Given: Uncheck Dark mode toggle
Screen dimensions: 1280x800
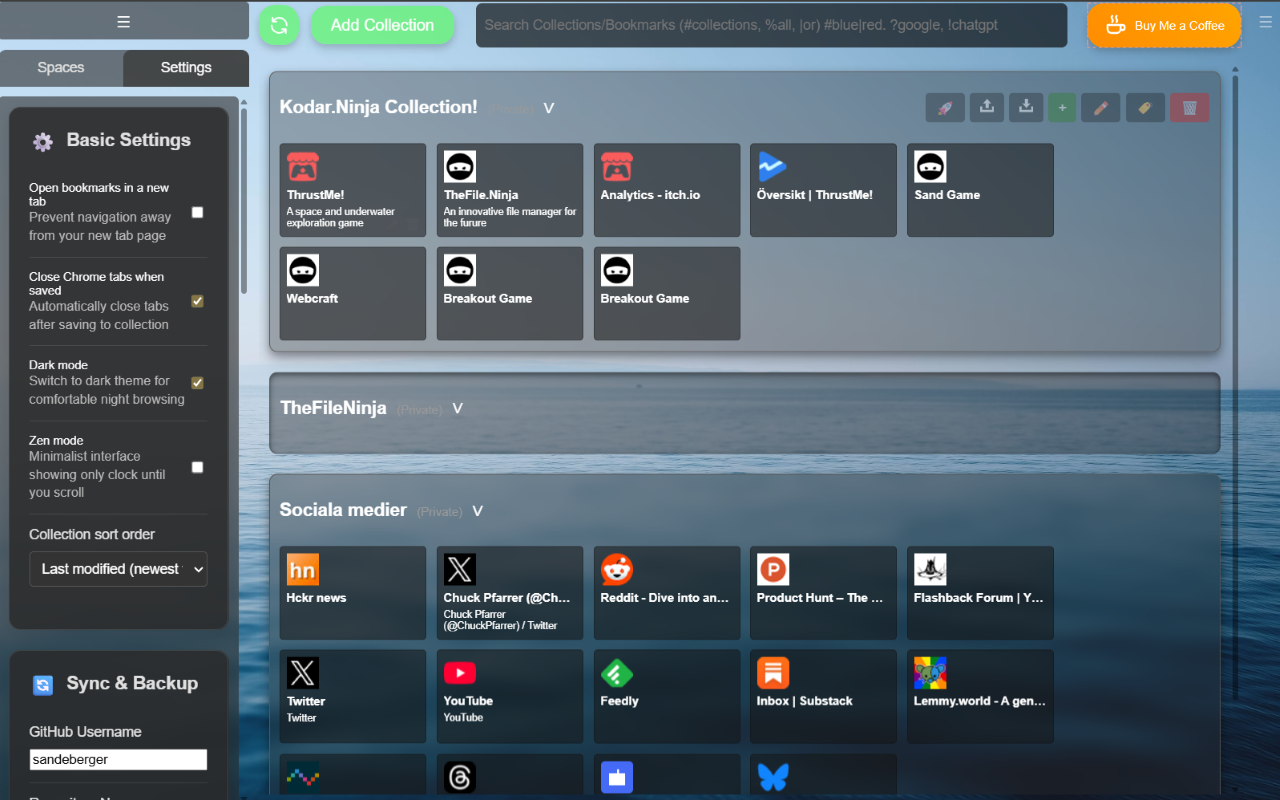Looking at the screenshot, I should point(197,382).
